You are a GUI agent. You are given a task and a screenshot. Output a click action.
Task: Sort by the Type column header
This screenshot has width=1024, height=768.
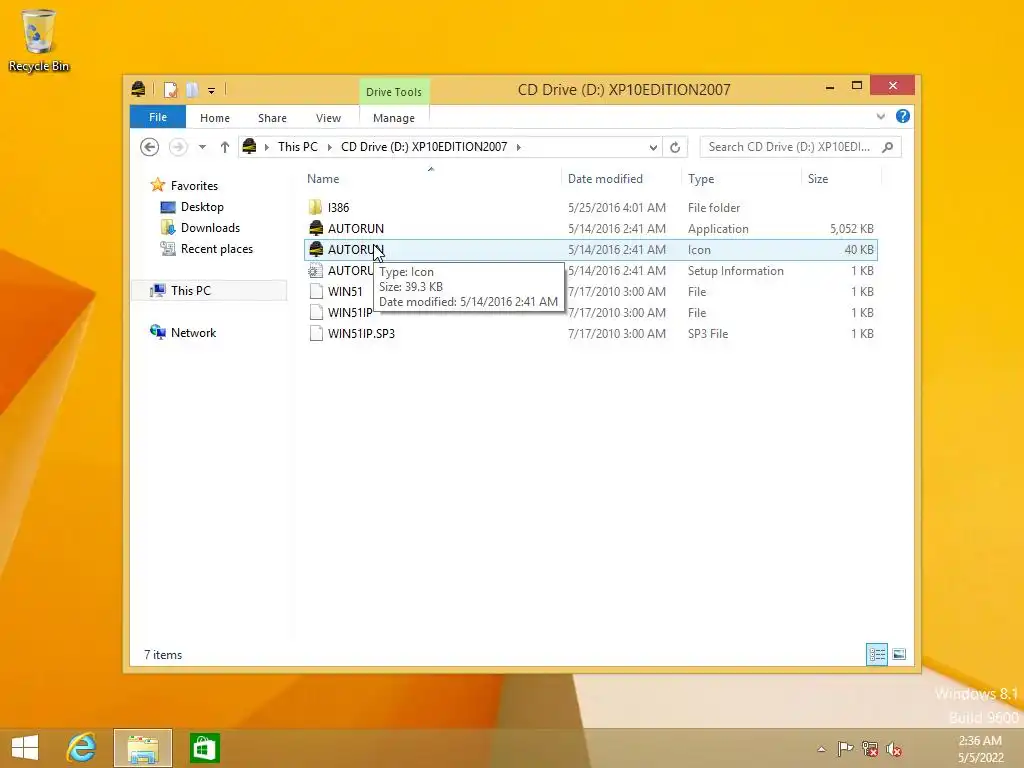tap(701, 179)
